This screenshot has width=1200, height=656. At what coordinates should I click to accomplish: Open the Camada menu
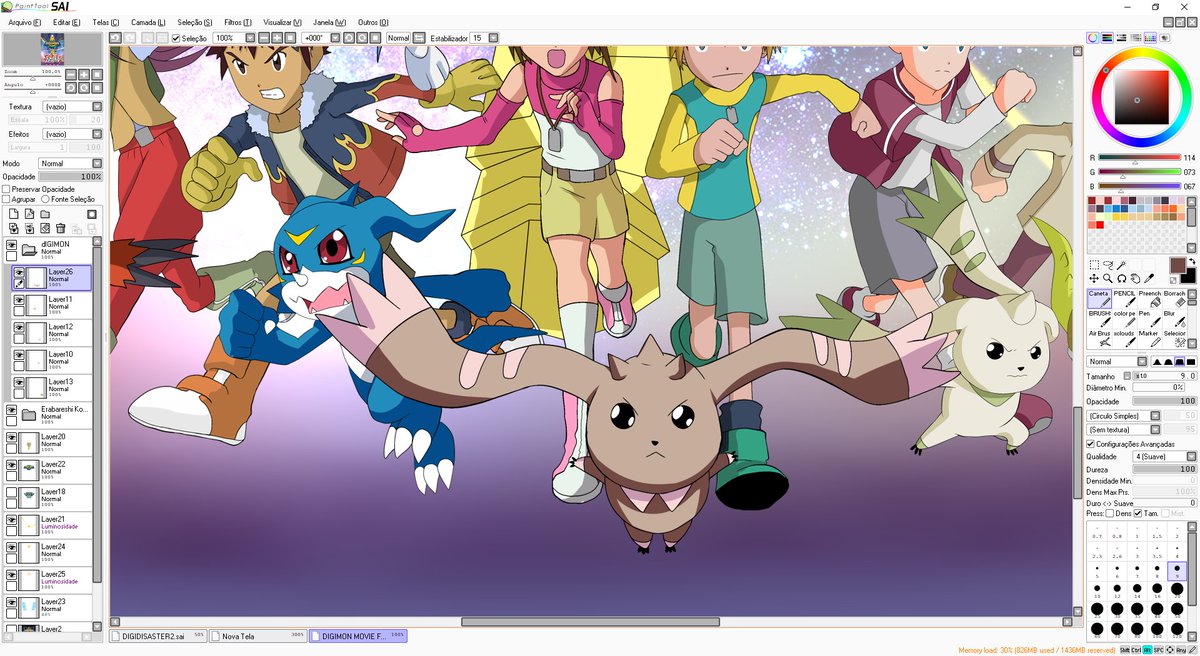click(149, 22)
